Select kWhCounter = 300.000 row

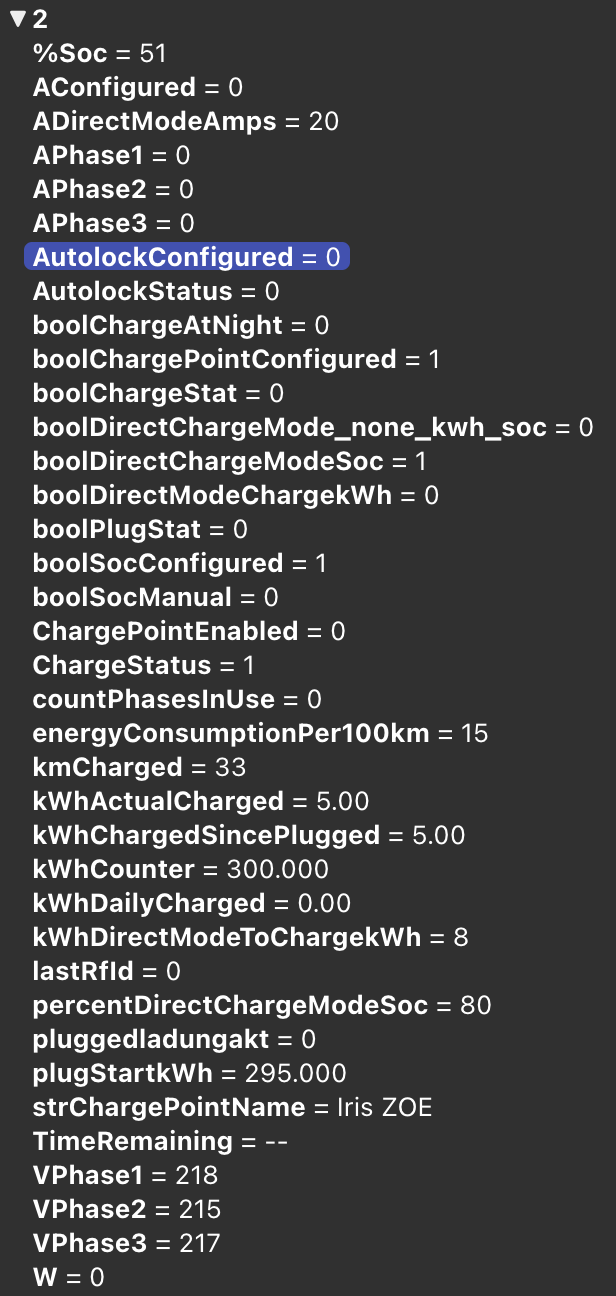(180, 870)
